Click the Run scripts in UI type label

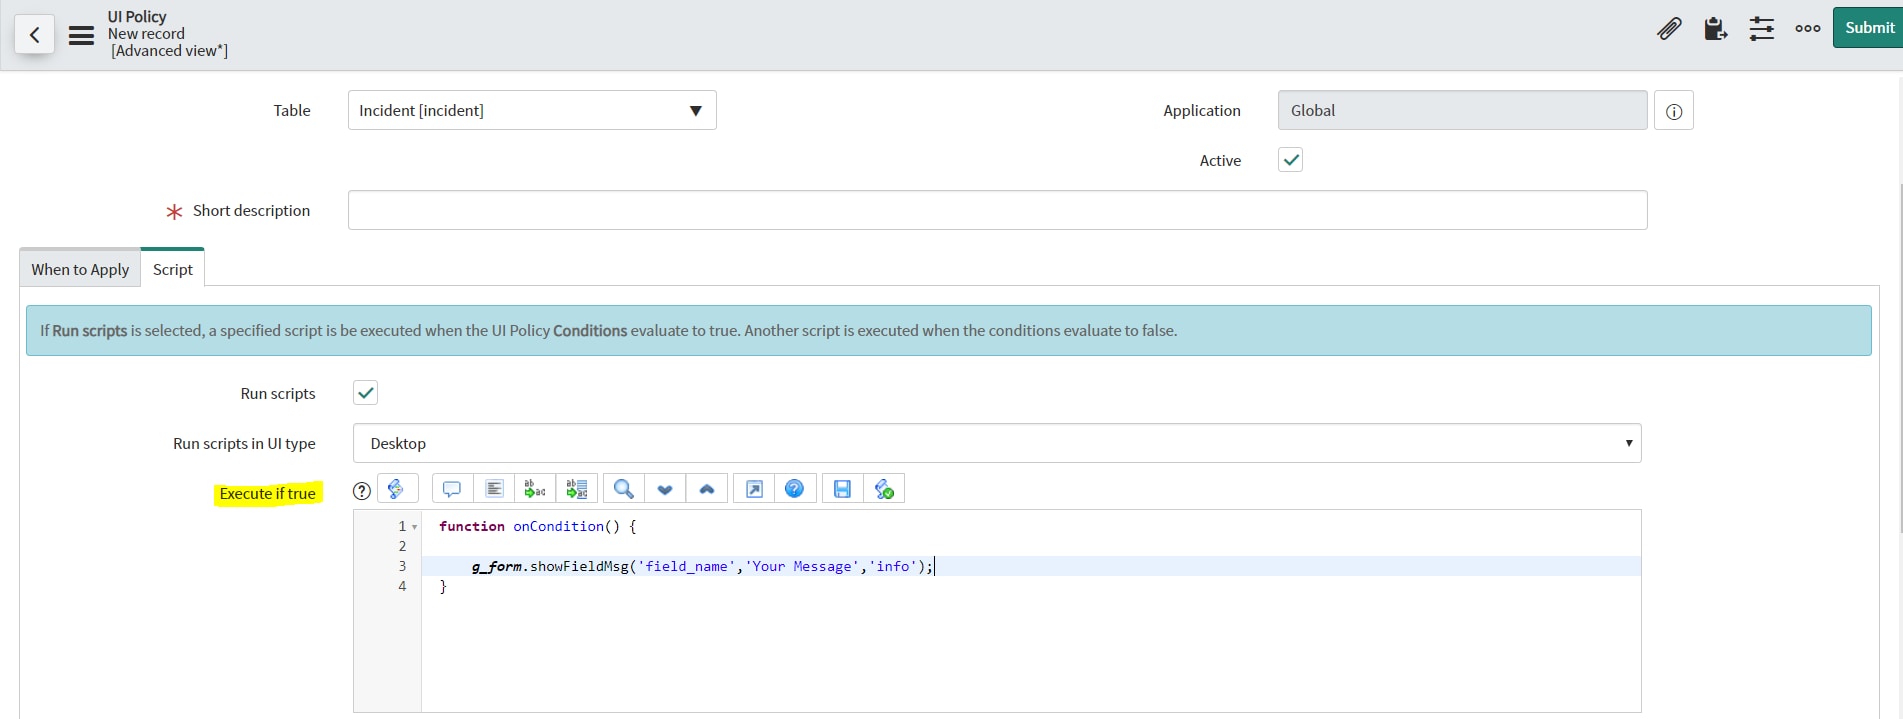tap(244, 443)
